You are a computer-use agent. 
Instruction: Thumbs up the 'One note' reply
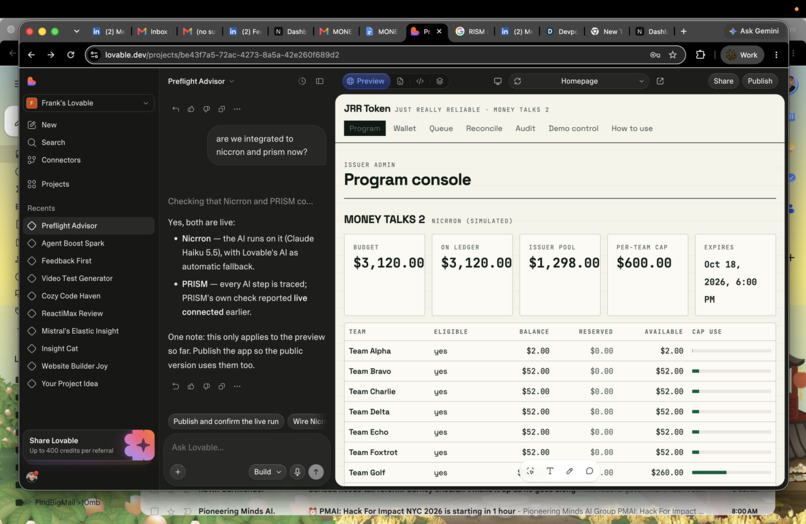pyautogui.click(x=191, y=386)
